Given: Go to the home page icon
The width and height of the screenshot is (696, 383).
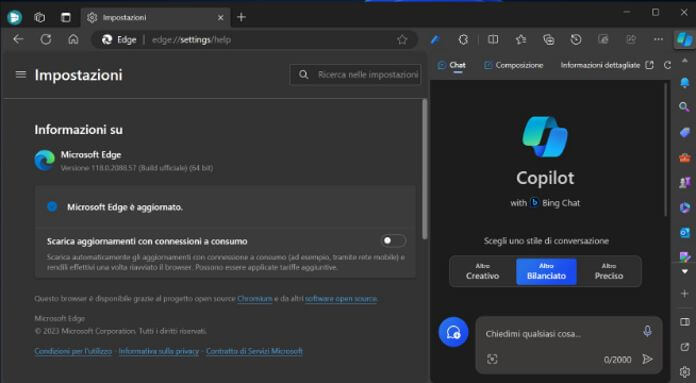Looking at the screenshot, I should click(x=73, y=39).
